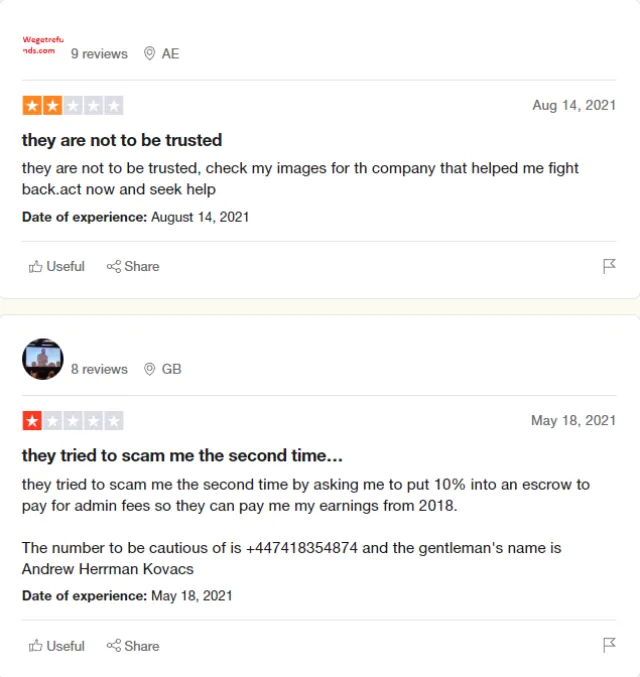Report the May 18, 2021 review via flag
This screenshot has width=640, height=677.
click(609, 645)
